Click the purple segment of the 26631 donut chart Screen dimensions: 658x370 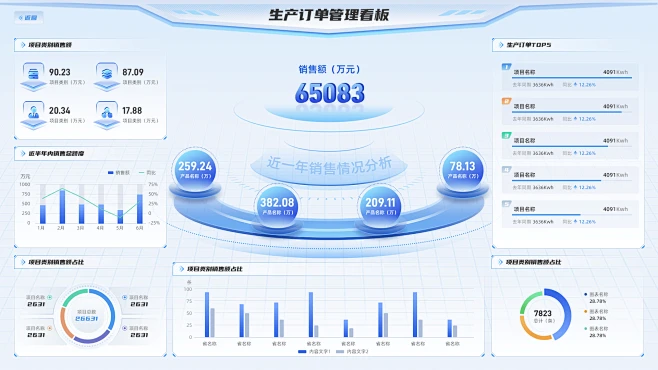pos(91,338)
